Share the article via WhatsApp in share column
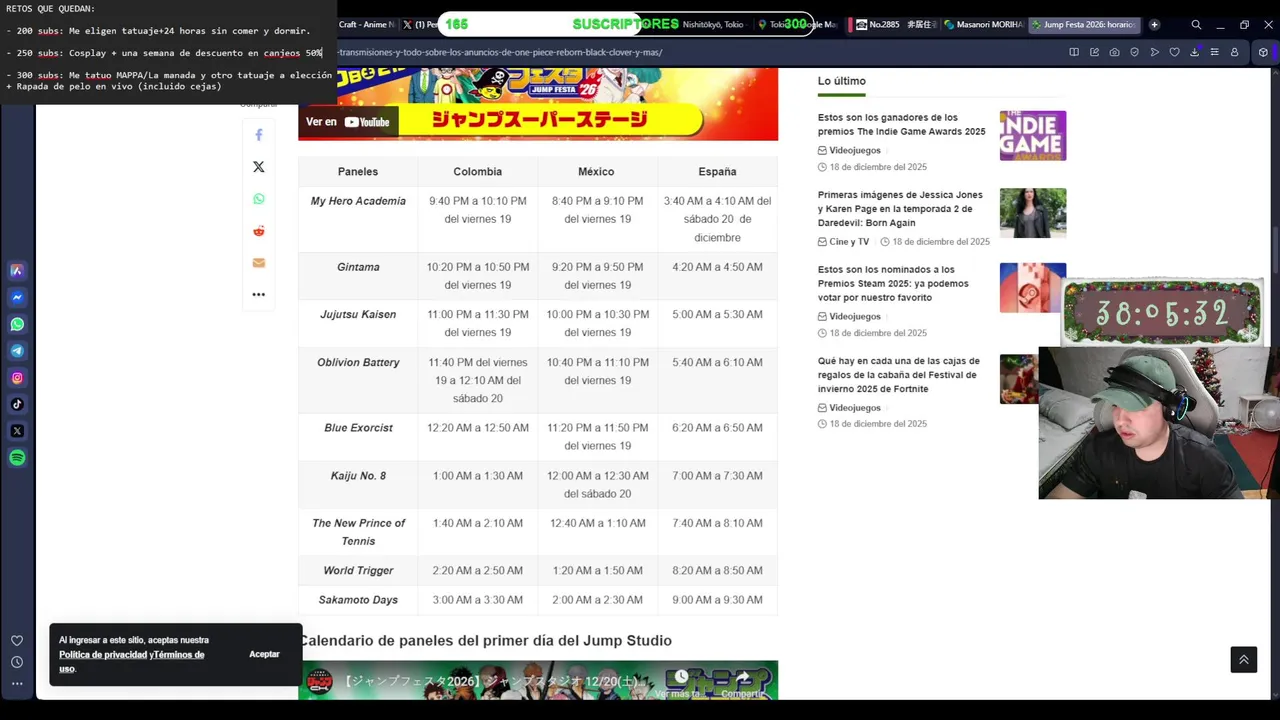Viewport: 1280px width, 720px height. (259, 199)
